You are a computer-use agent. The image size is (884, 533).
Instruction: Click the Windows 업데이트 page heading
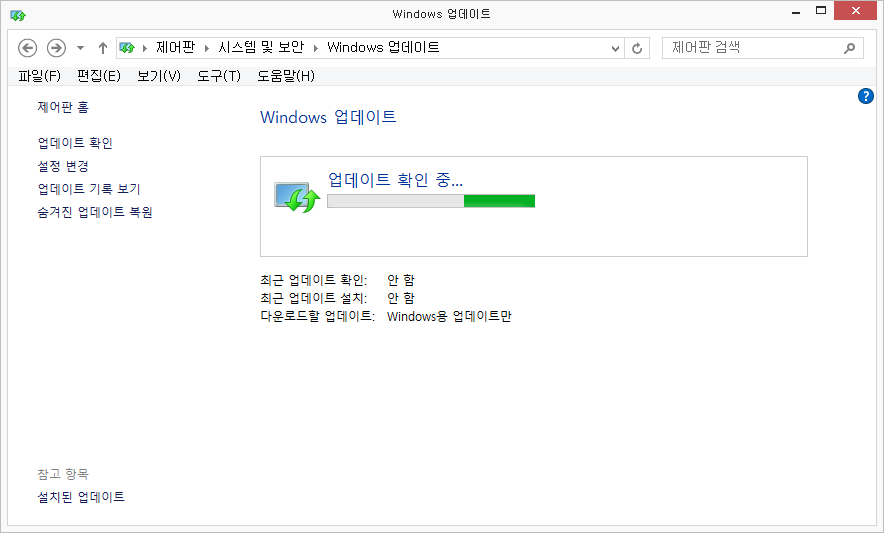[328, 117]
